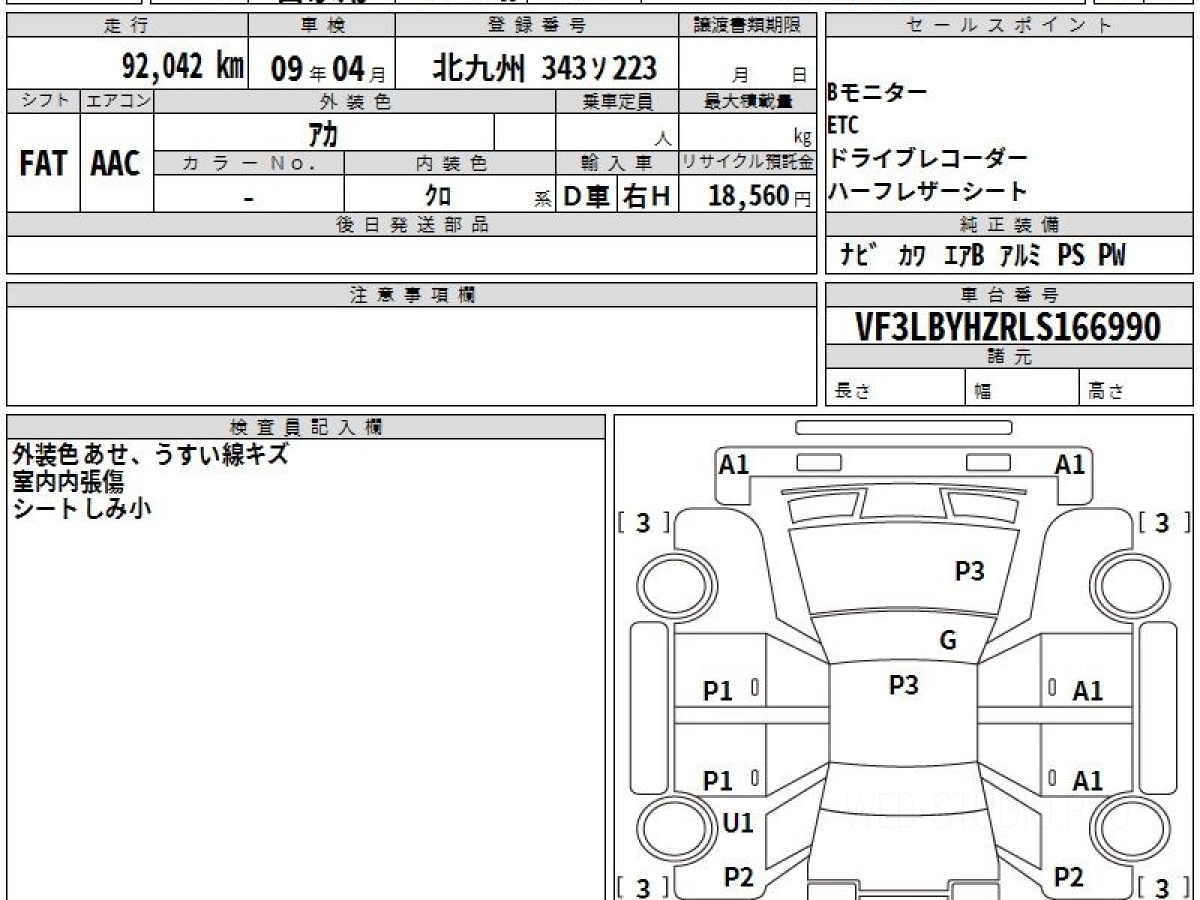Click the ドライブレコーダー sales point text
The height and width of the screenshot is (900, 1200).
click(x=928, y=159)
